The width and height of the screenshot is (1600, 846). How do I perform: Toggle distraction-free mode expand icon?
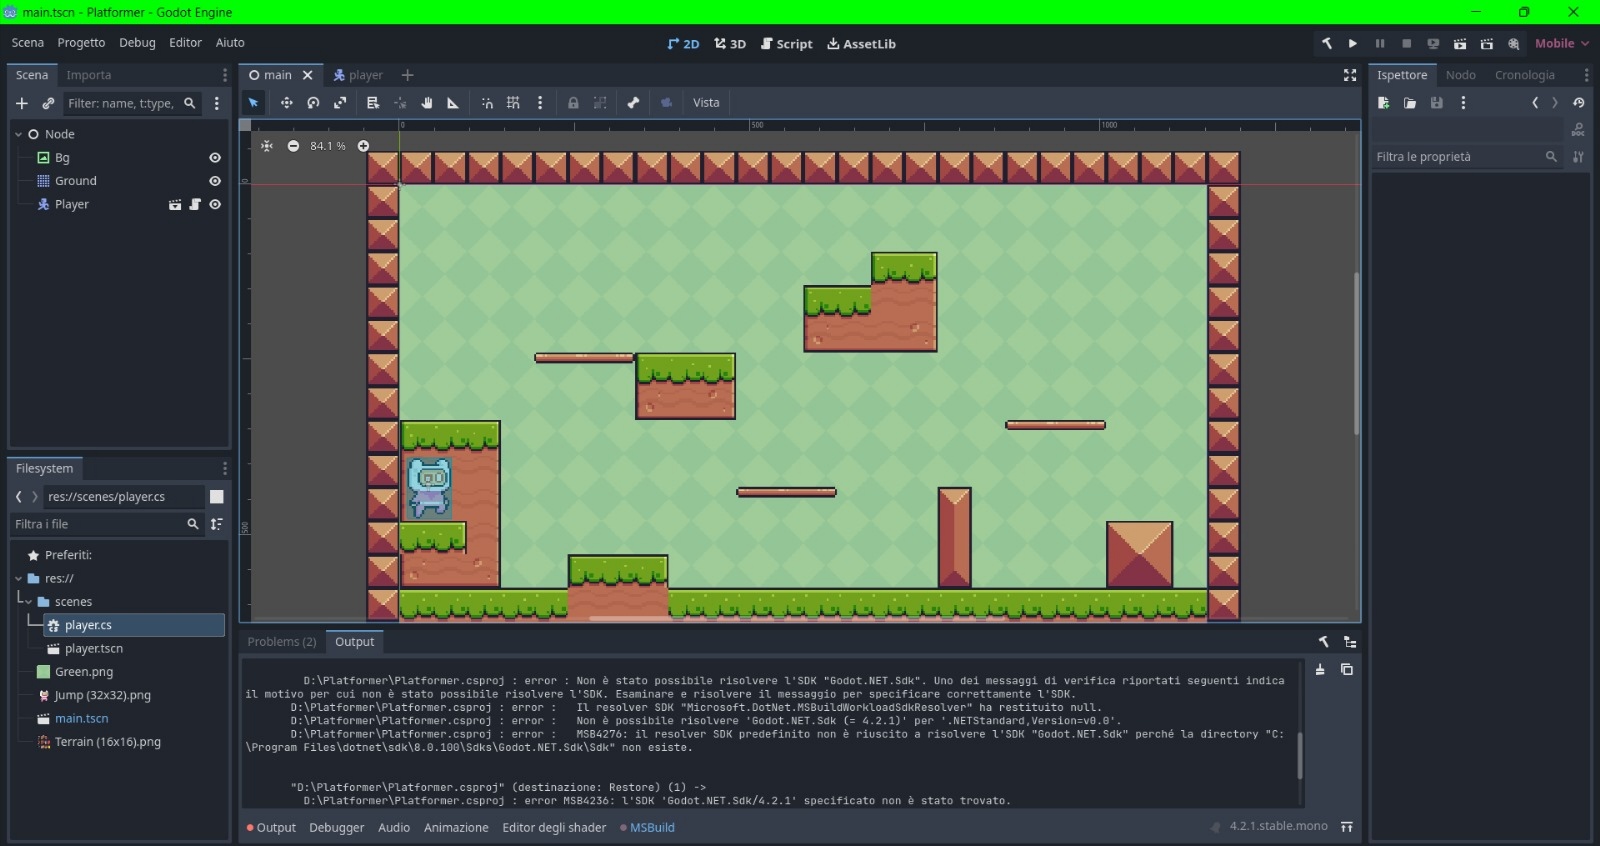(1350, 75)
